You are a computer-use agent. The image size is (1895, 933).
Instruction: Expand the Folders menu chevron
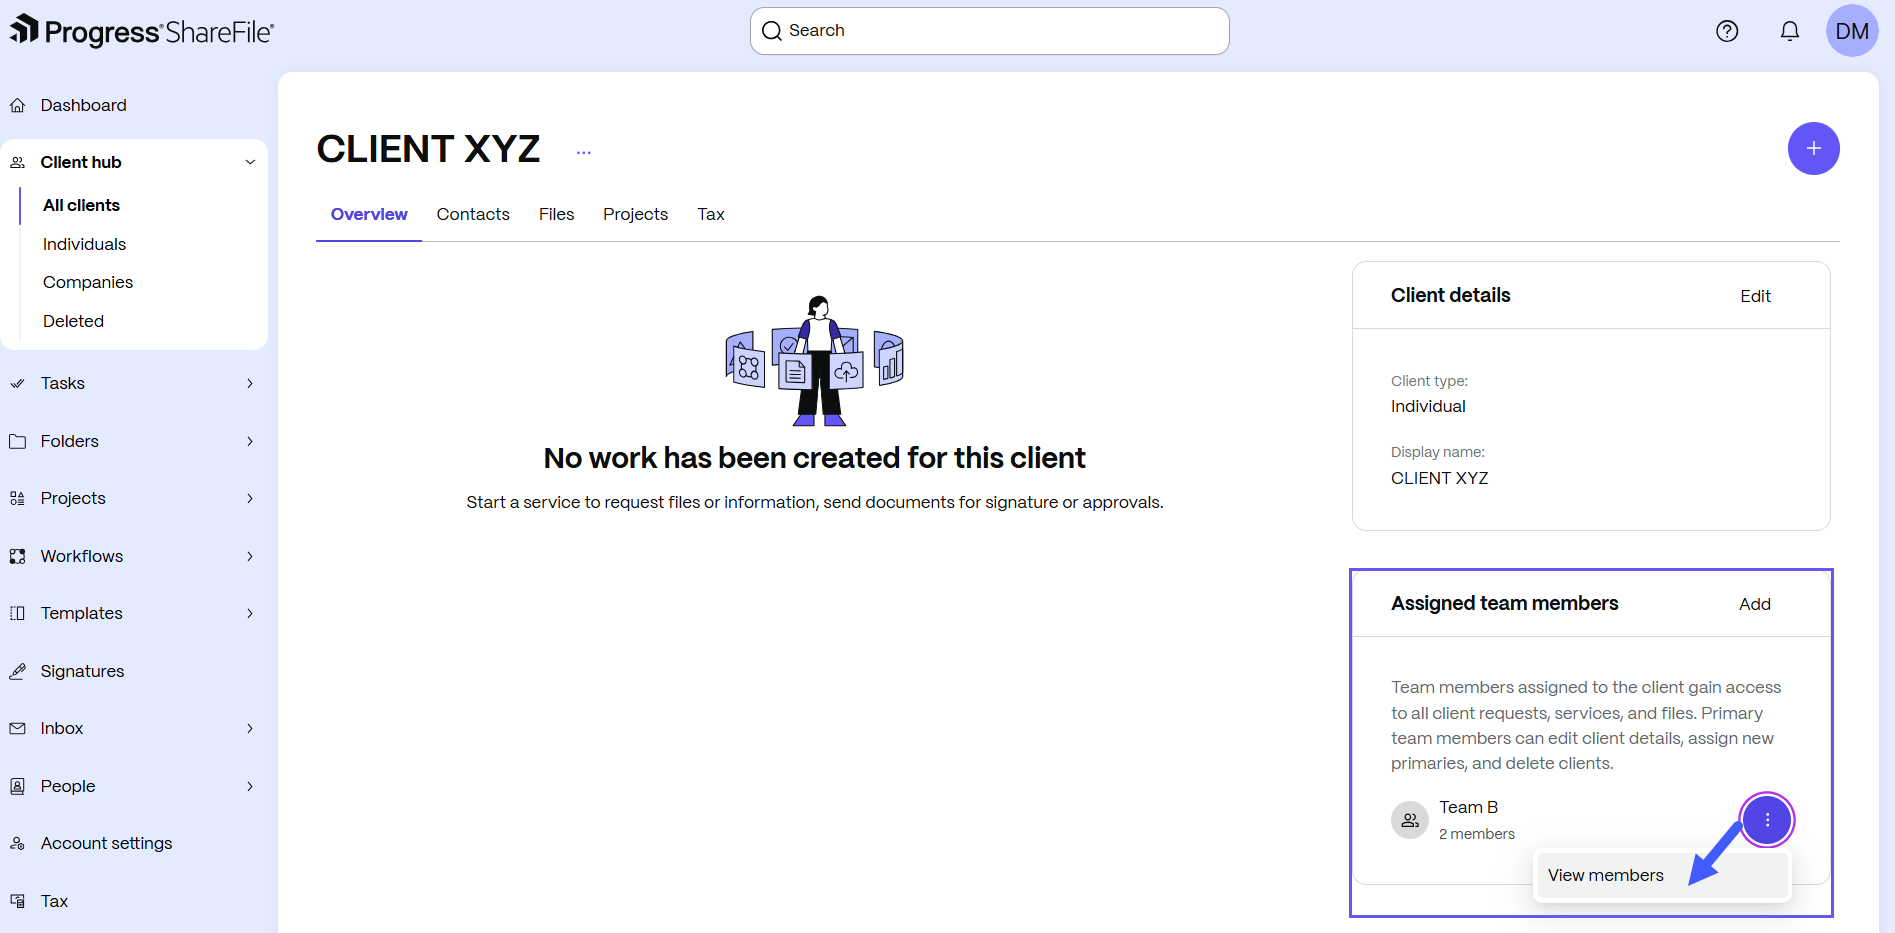(x=250, y=441)
